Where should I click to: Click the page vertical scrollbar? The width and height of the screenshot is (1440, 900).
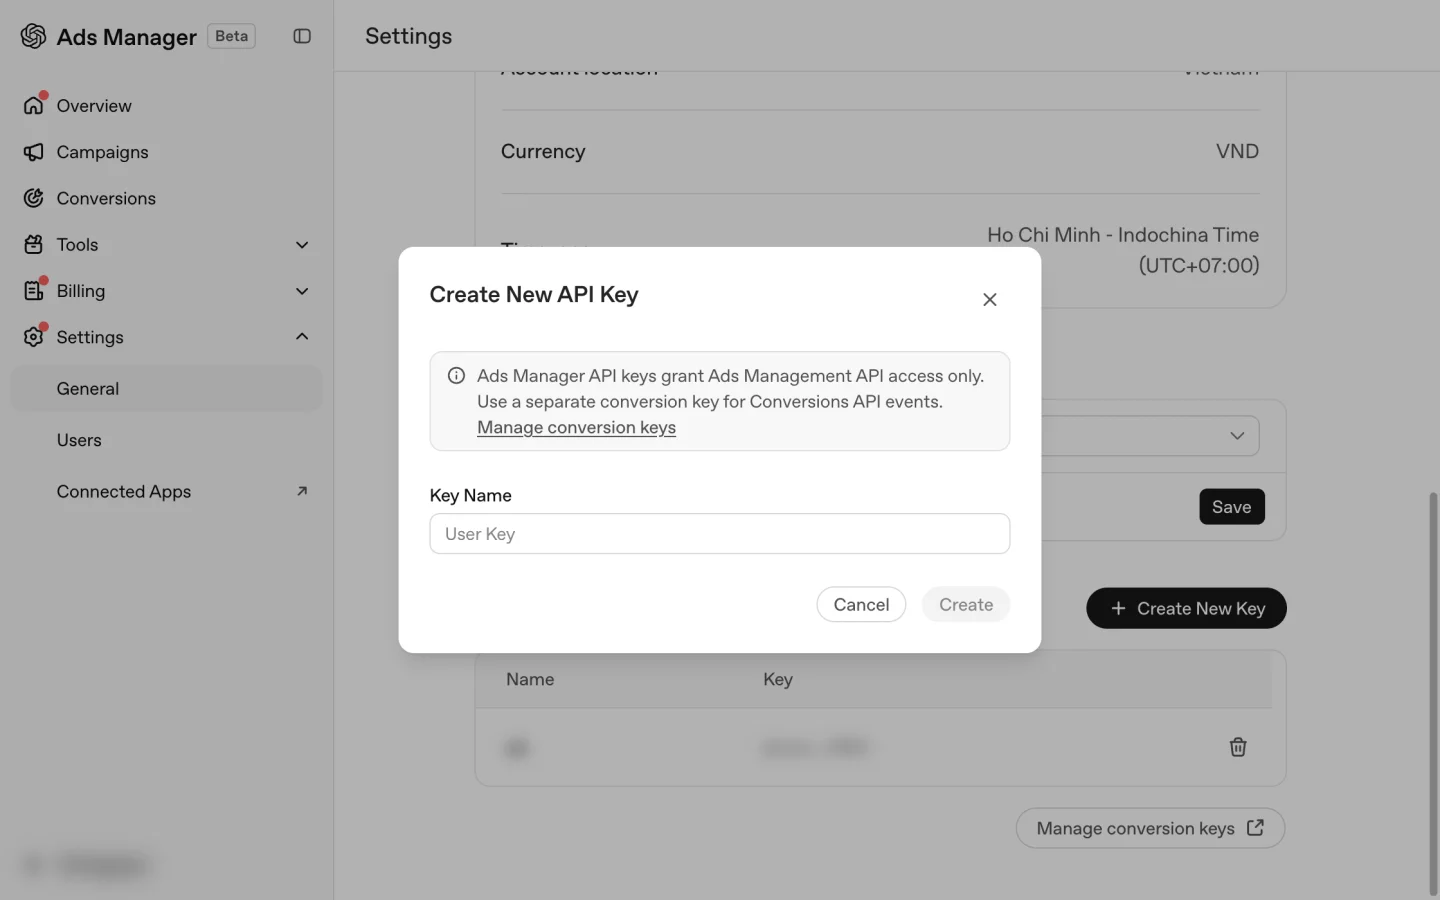point(1433,692)
